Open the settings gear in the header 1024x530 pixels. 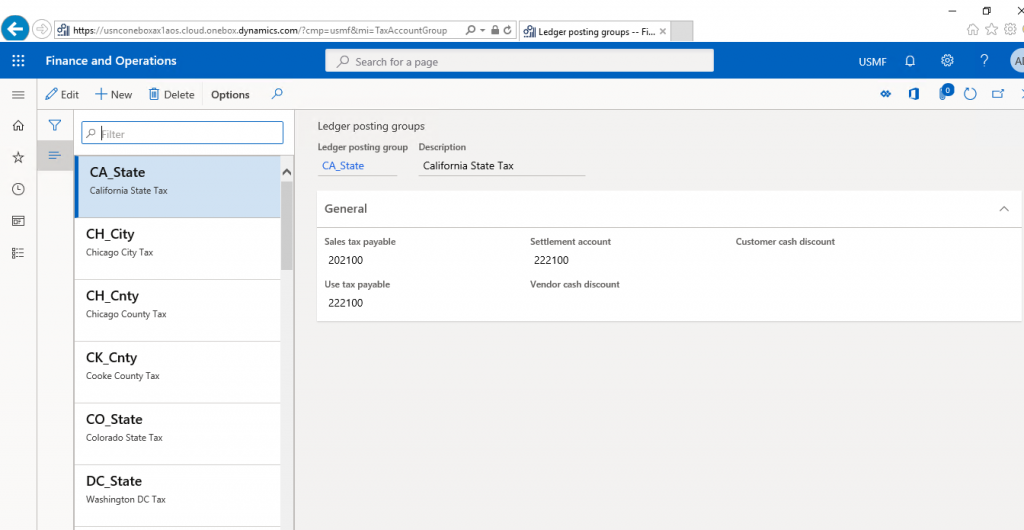tap(947, 61)
